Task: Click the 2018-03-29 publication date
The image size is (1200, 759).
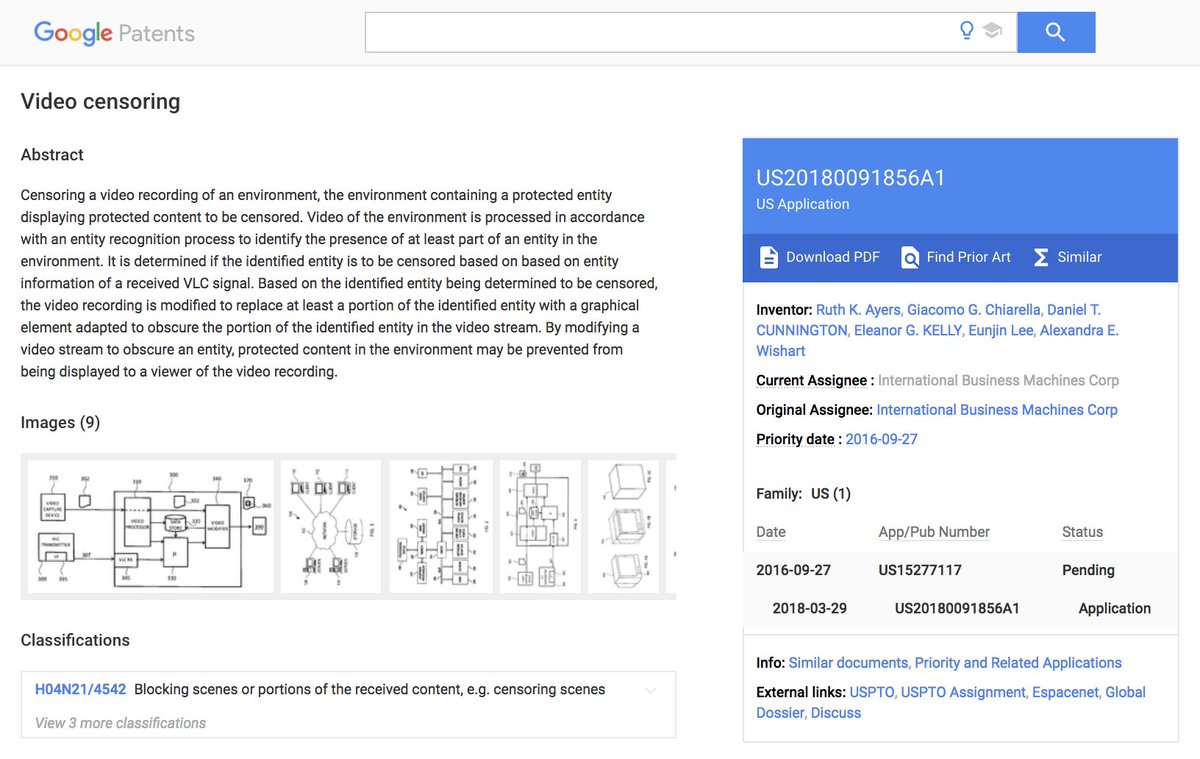Action: click(810, 608)
